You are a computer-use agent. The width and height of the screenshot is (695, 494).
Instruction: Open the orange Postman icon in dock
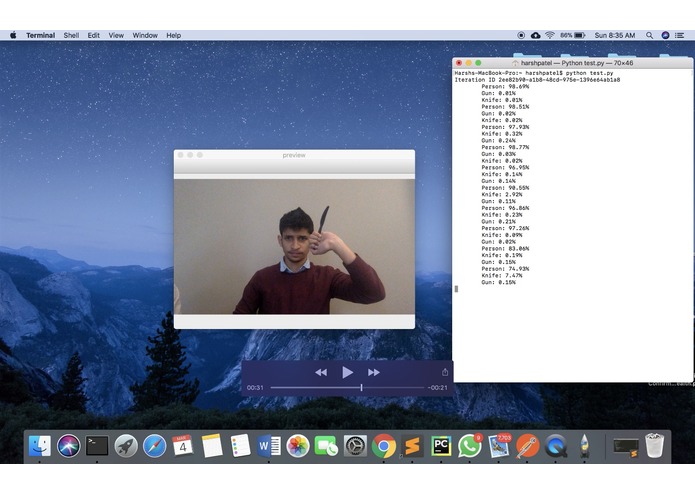tap(527, 446)
